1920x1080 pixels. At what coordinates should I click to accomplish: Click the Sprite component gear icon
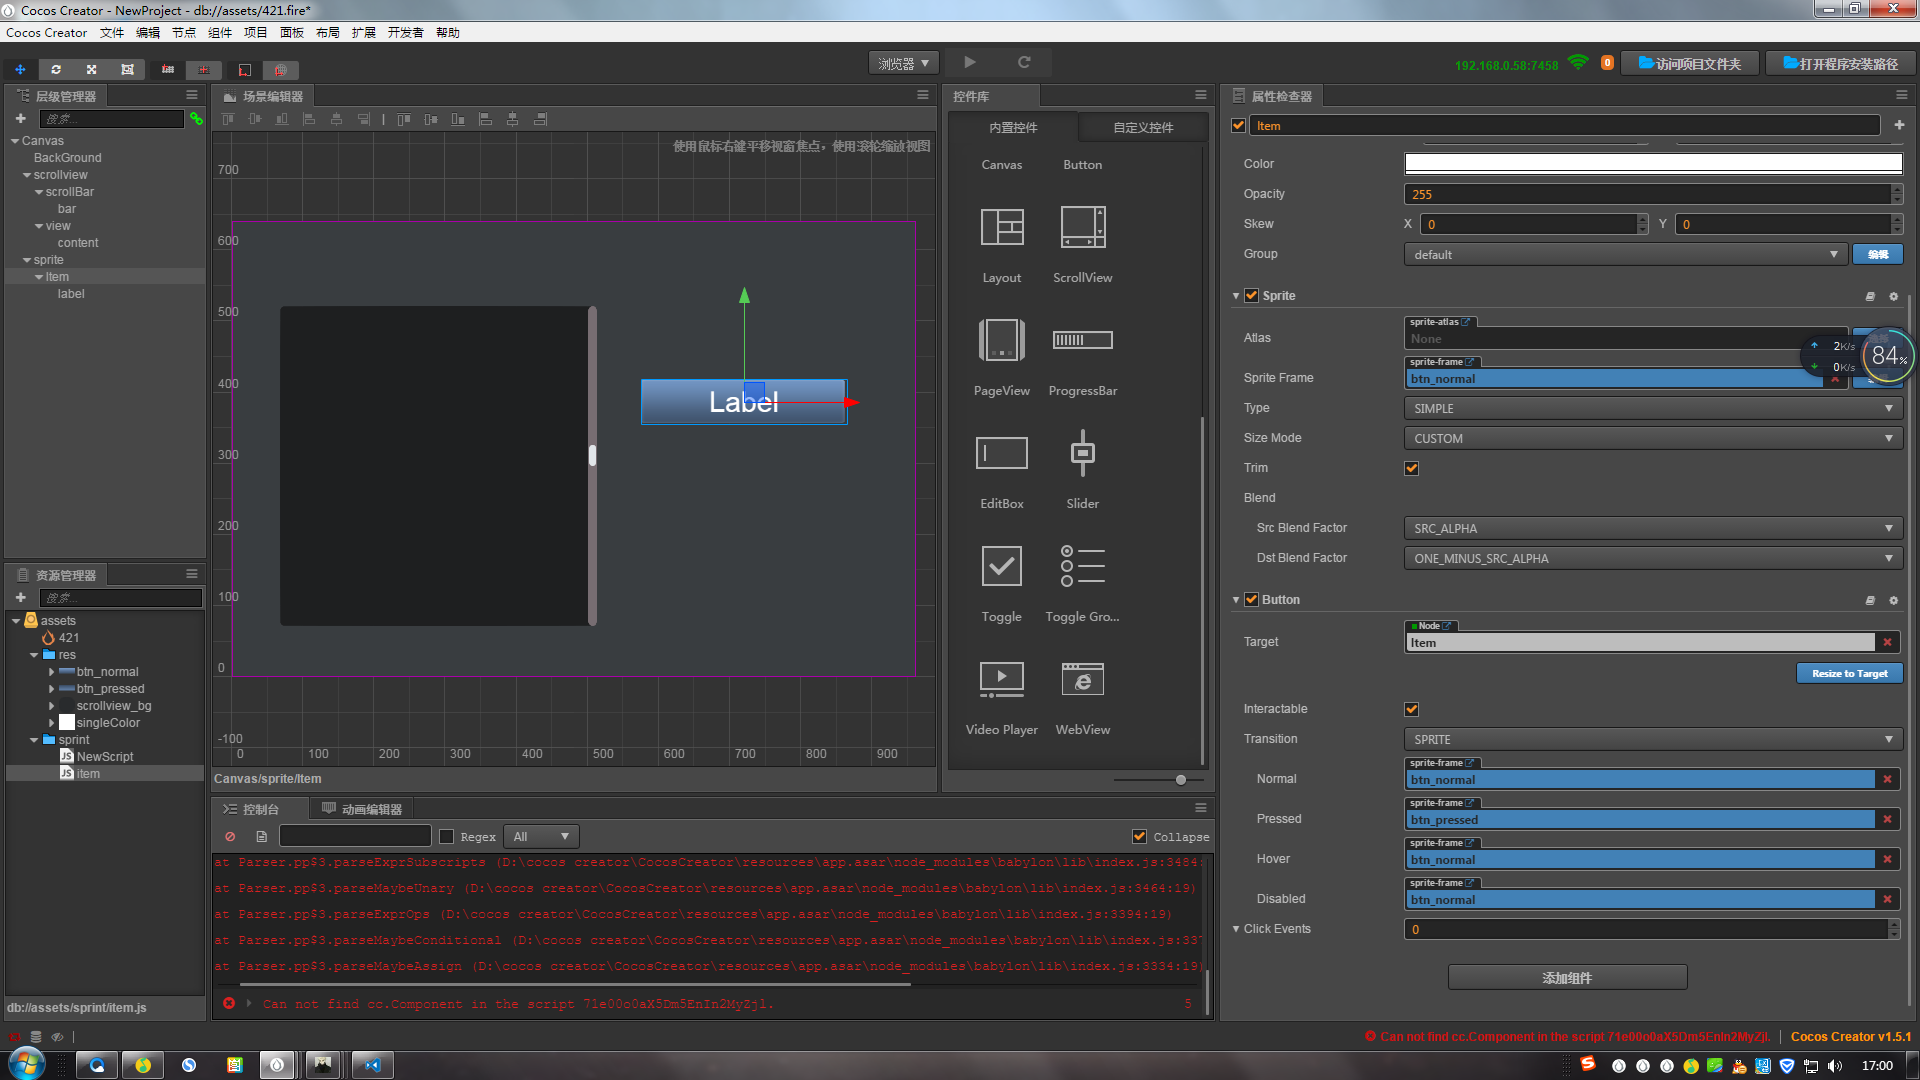[x=1893, y=296]
